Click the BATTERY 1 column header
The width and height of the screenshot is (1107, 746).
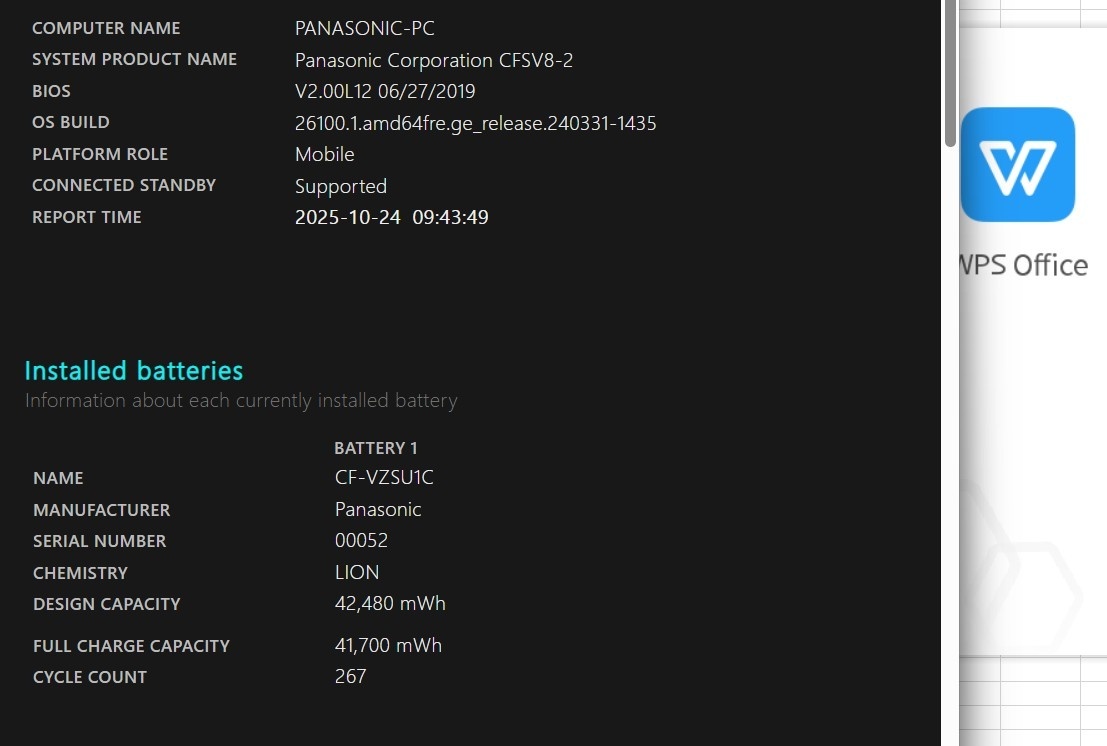point(376,448)
